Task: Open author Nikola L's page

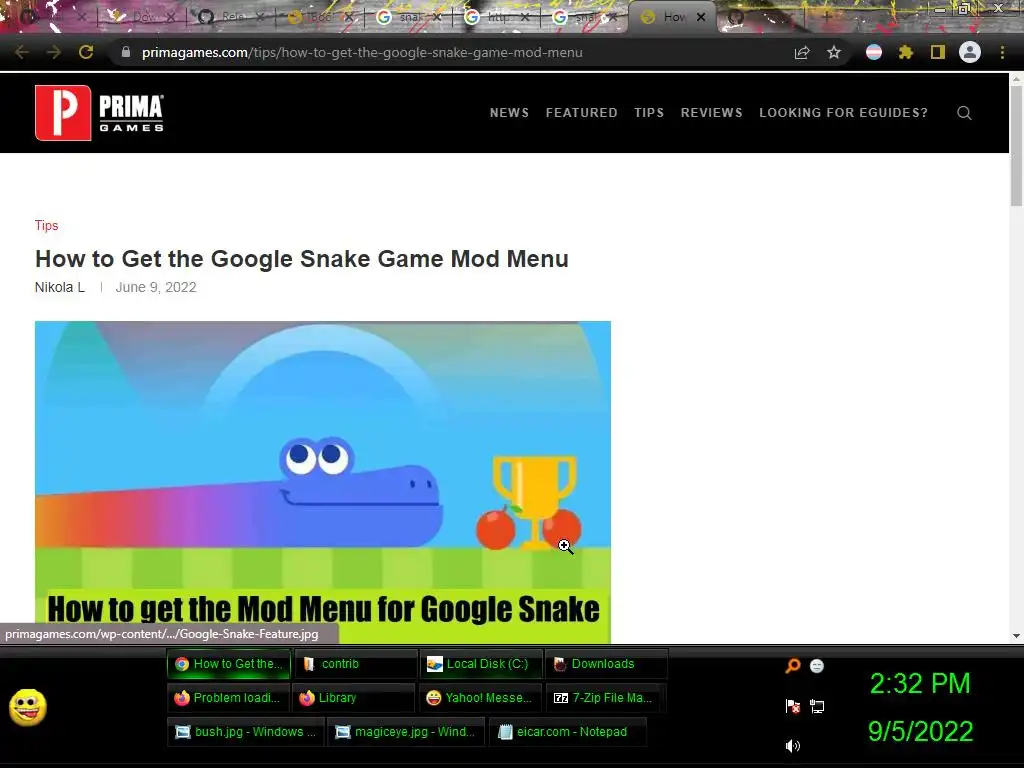Action: coord(59,287)
